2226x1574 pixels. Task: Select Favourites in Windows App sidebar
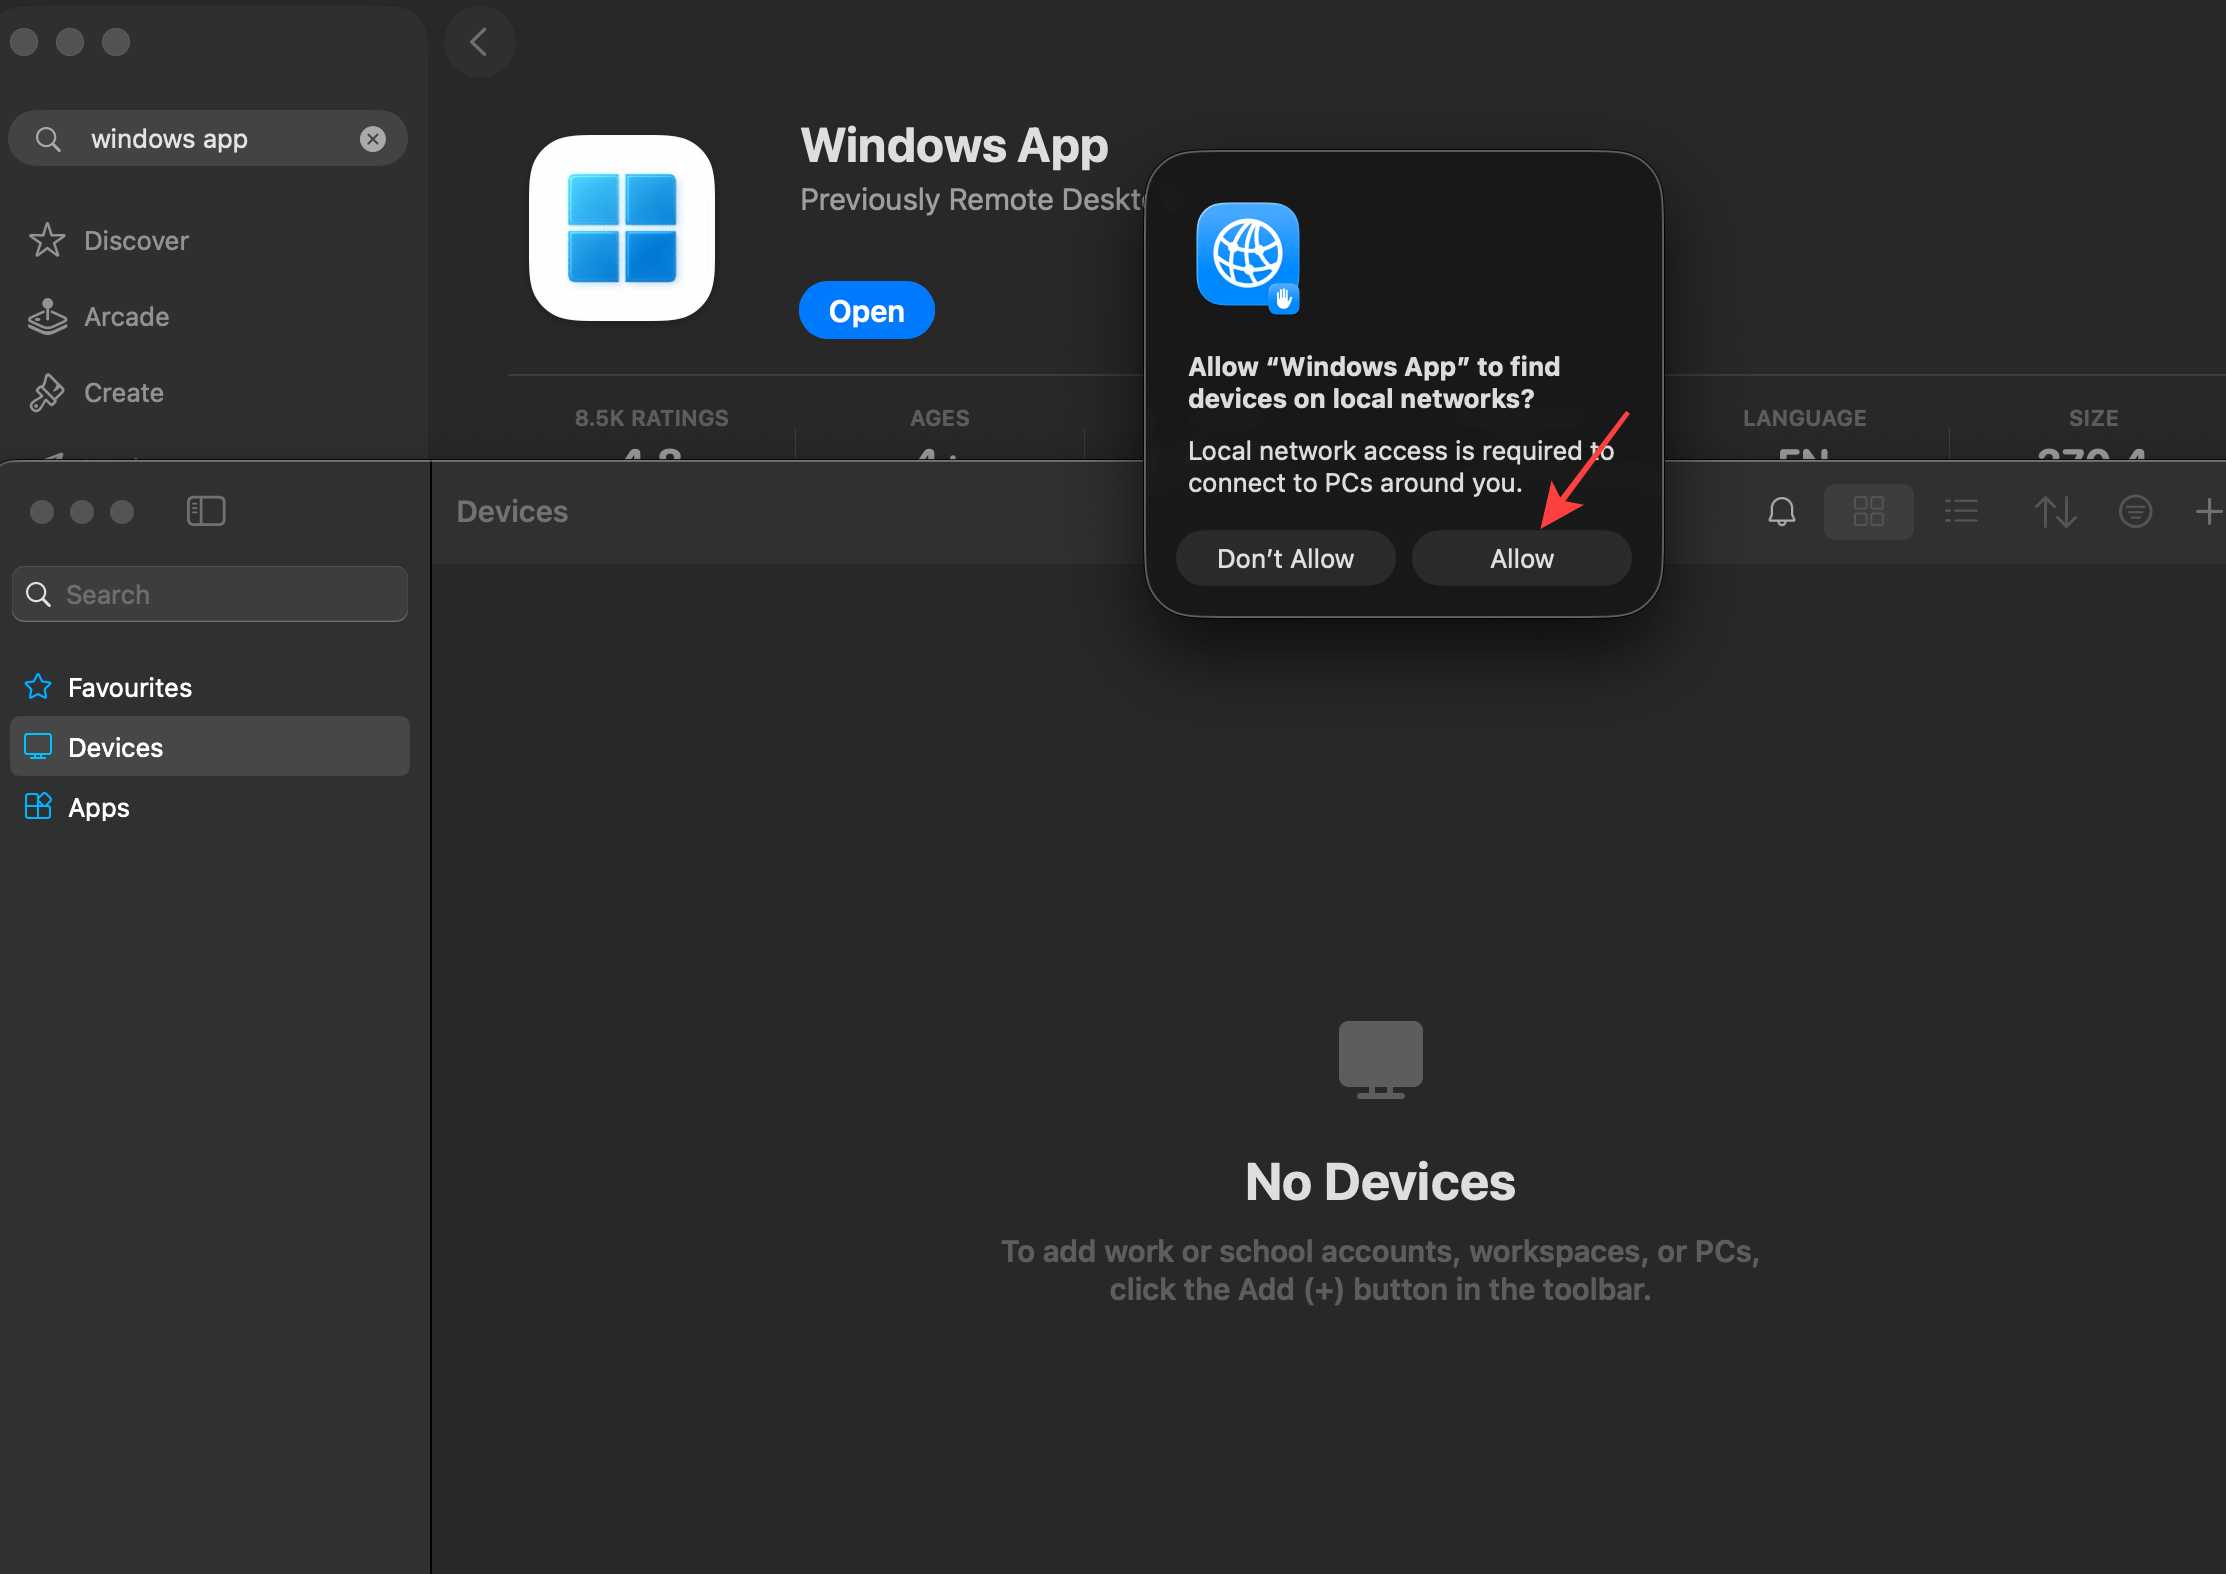click(x=210, y=687)
